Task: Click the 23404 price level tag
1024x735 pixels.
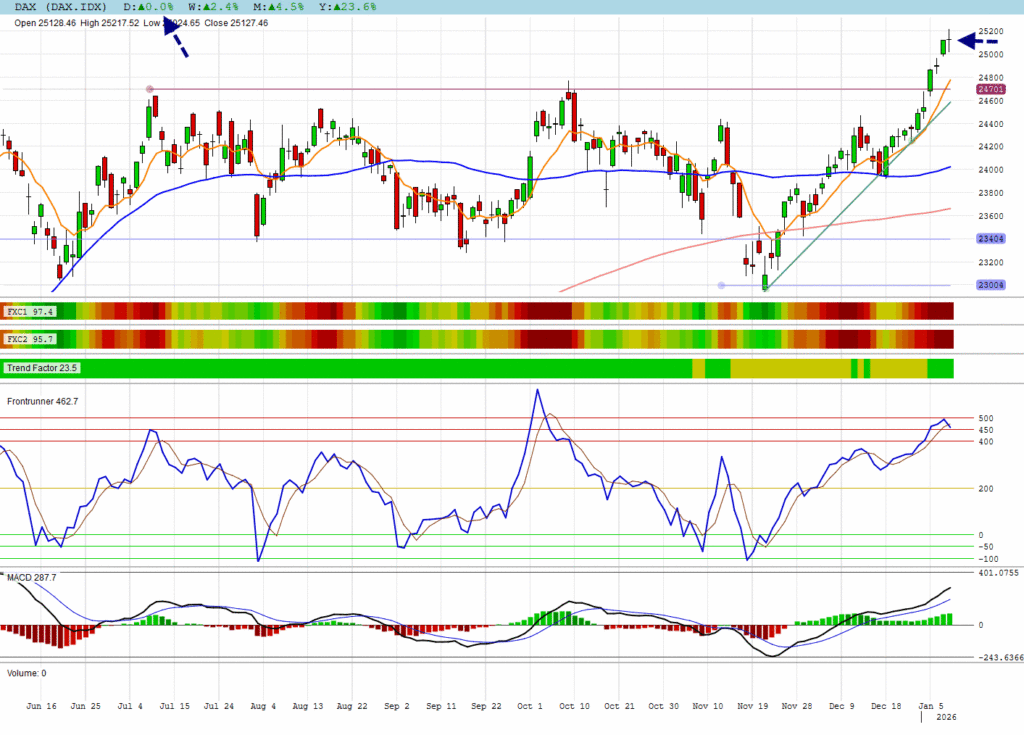Action: [x=992, y=238]
